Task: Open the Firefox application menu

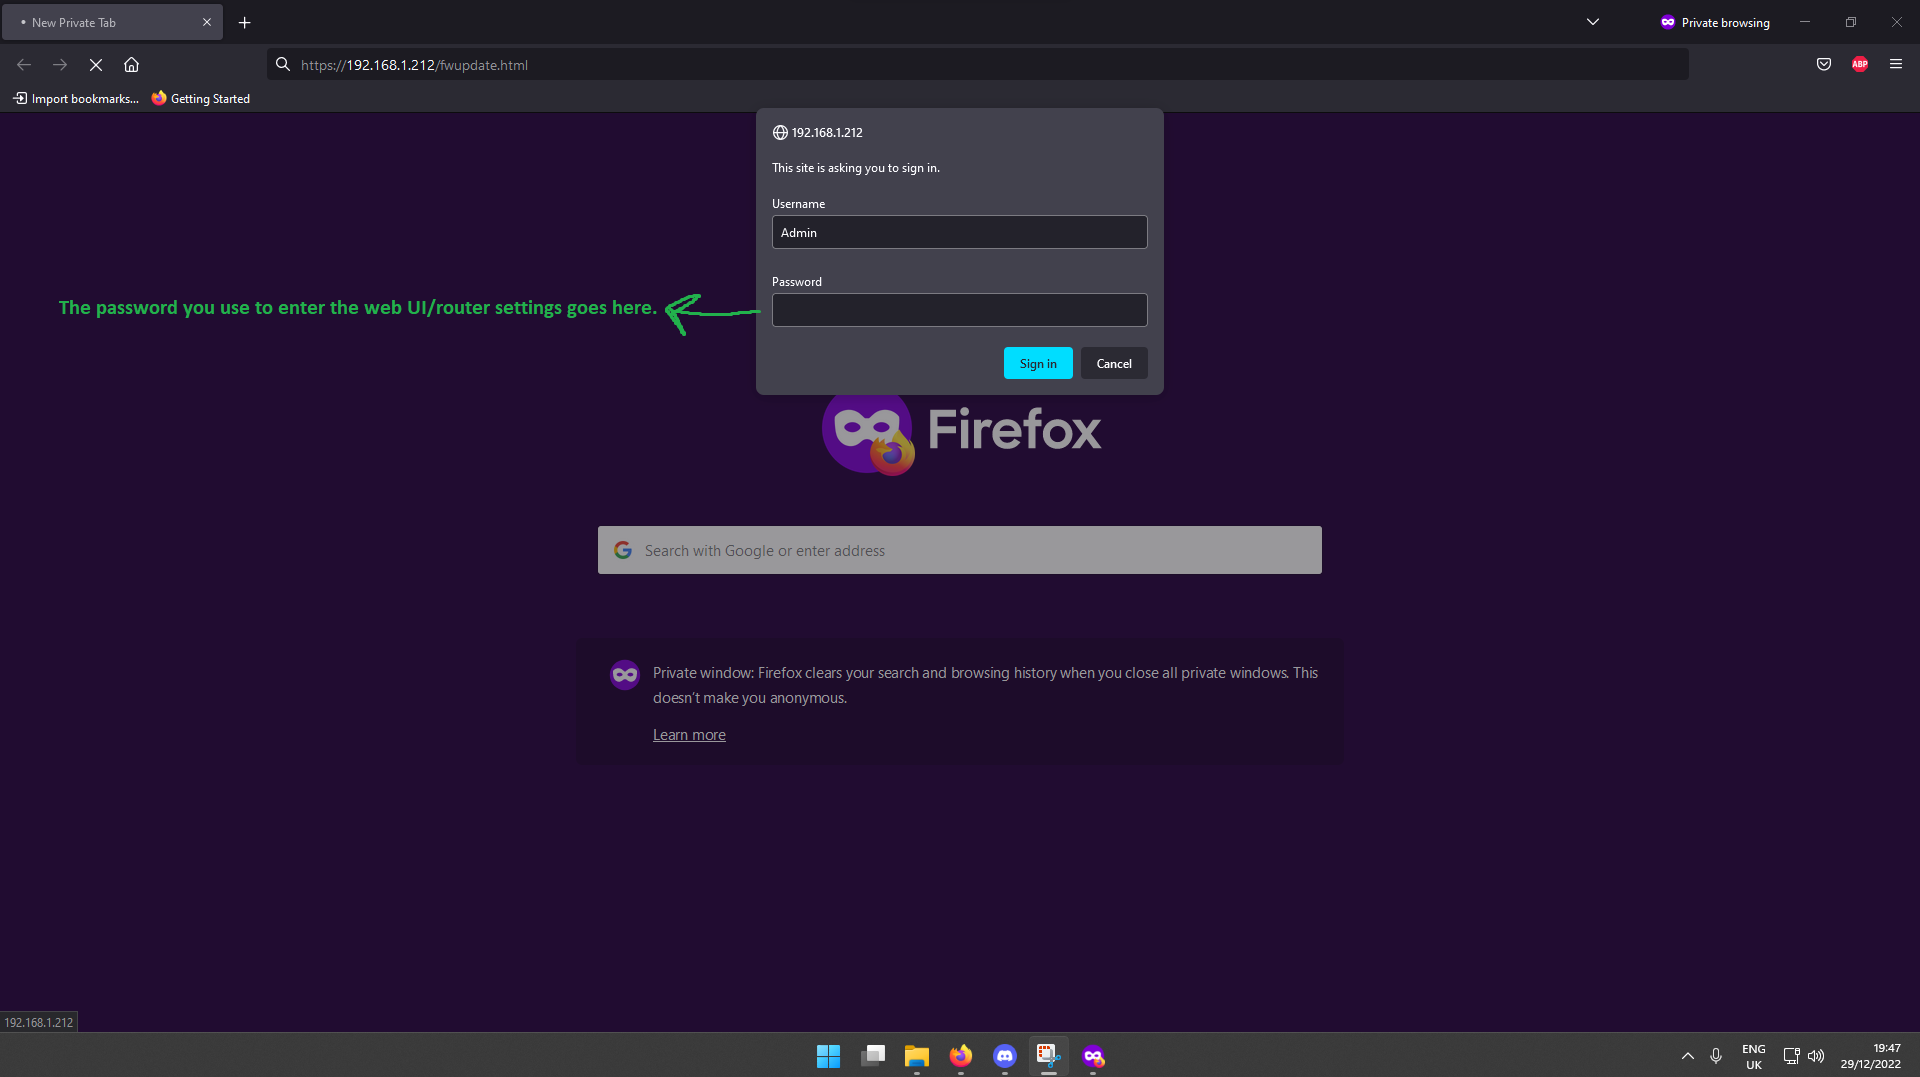Action: tap(1896, 65)
